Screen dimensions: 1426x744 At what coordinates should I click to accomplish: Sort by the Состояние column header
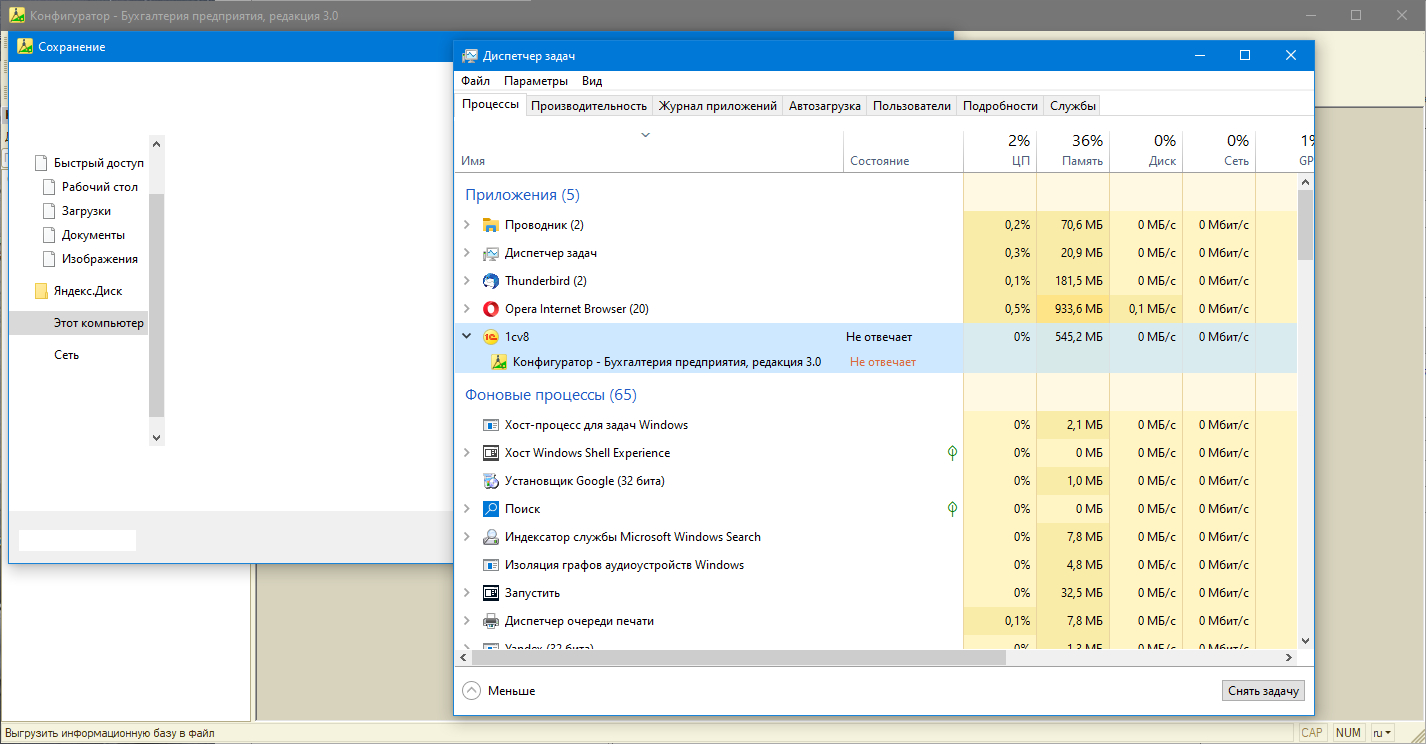tap(904, 151)
